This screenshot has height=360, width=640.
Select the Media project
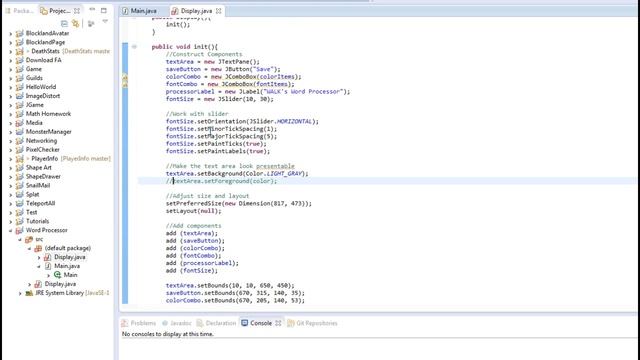click(34, 123)
